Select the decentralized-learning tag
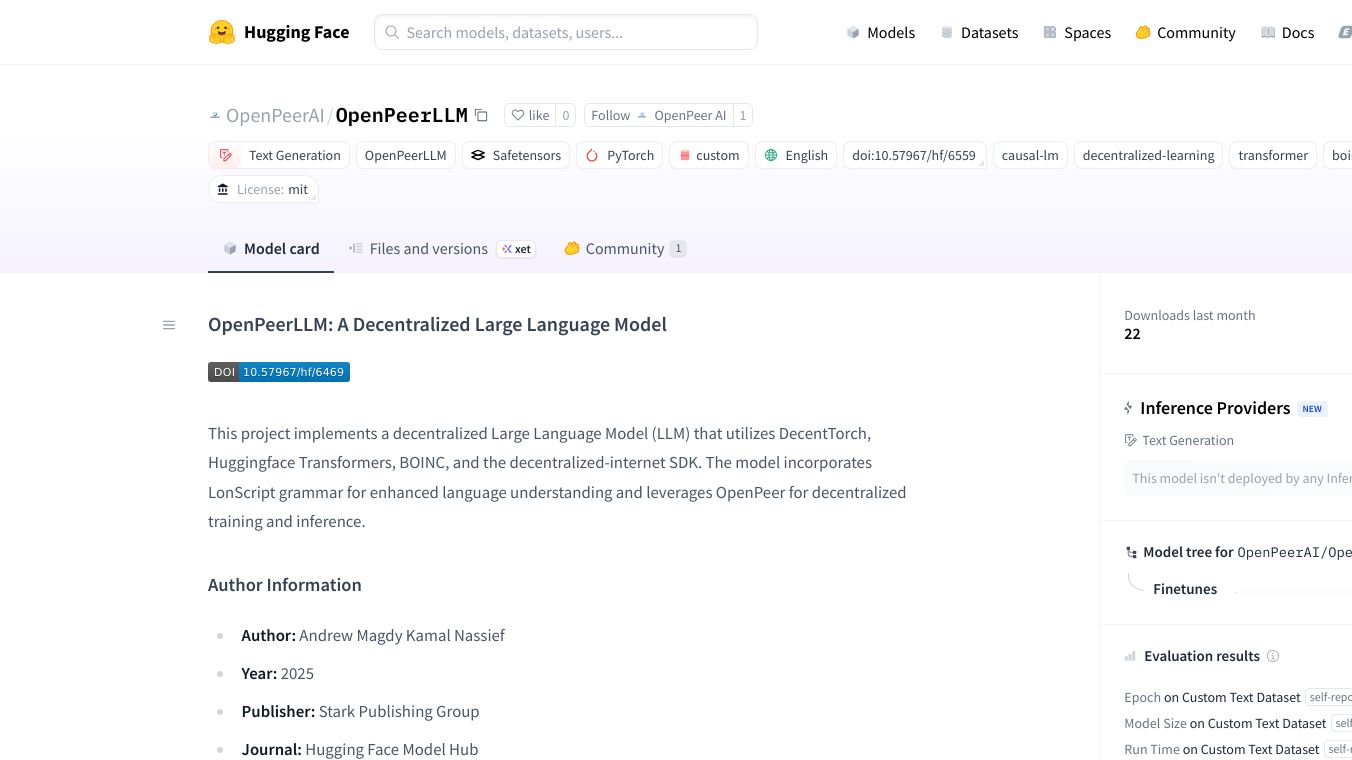1352x760 pixels. [1148, 155]
